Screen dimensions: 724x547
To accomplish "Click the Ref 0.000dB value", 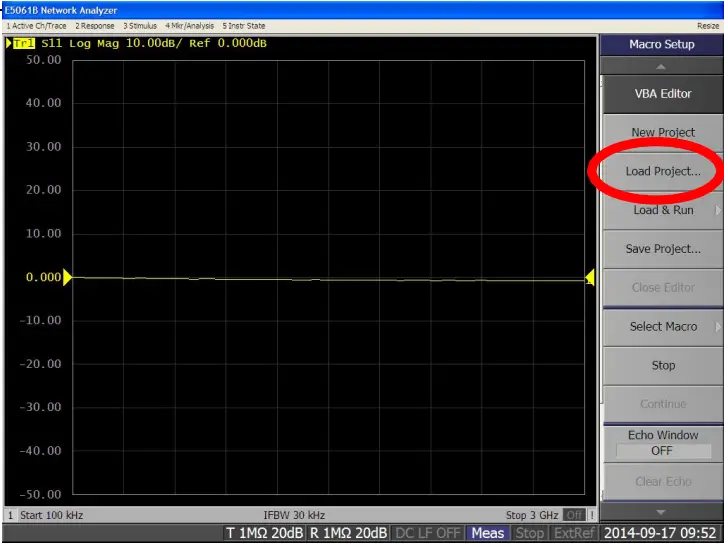I will 228,43.
